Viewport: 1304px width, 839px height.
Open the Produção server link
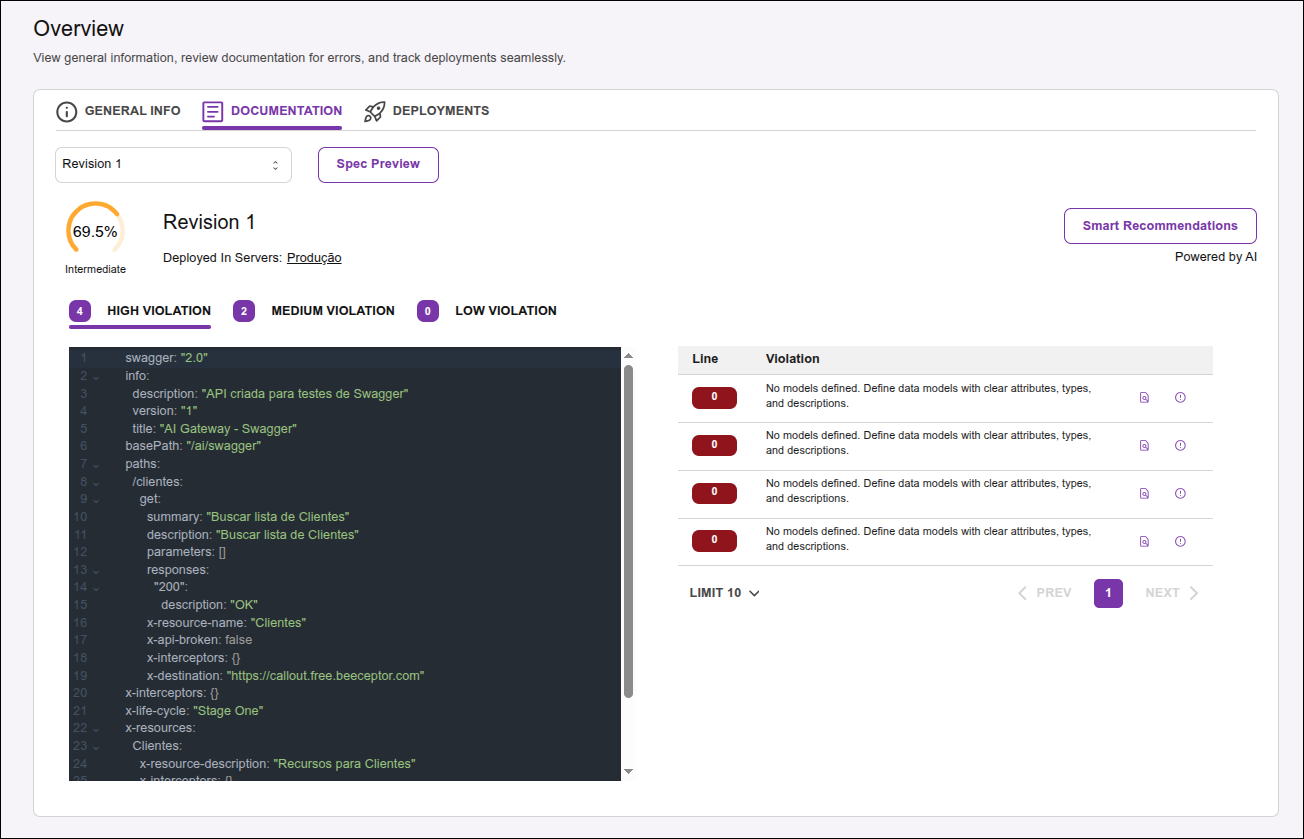click(314, 257)
